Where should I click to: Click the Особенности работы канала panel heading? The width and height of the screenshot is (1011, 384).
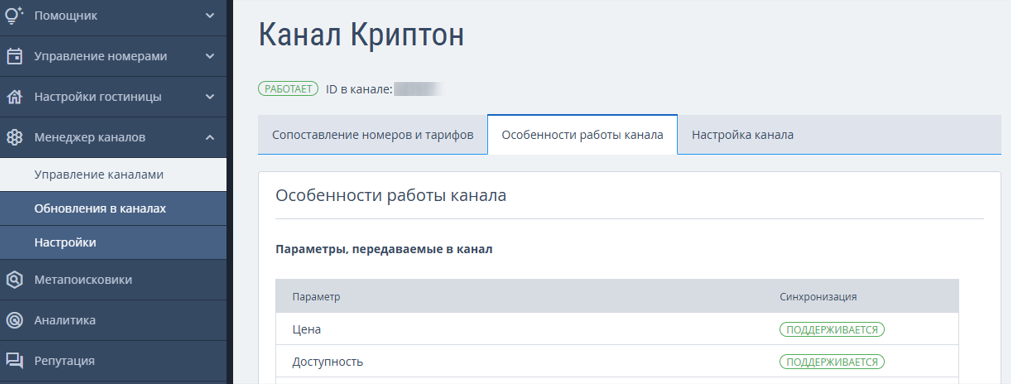(391, 196)
